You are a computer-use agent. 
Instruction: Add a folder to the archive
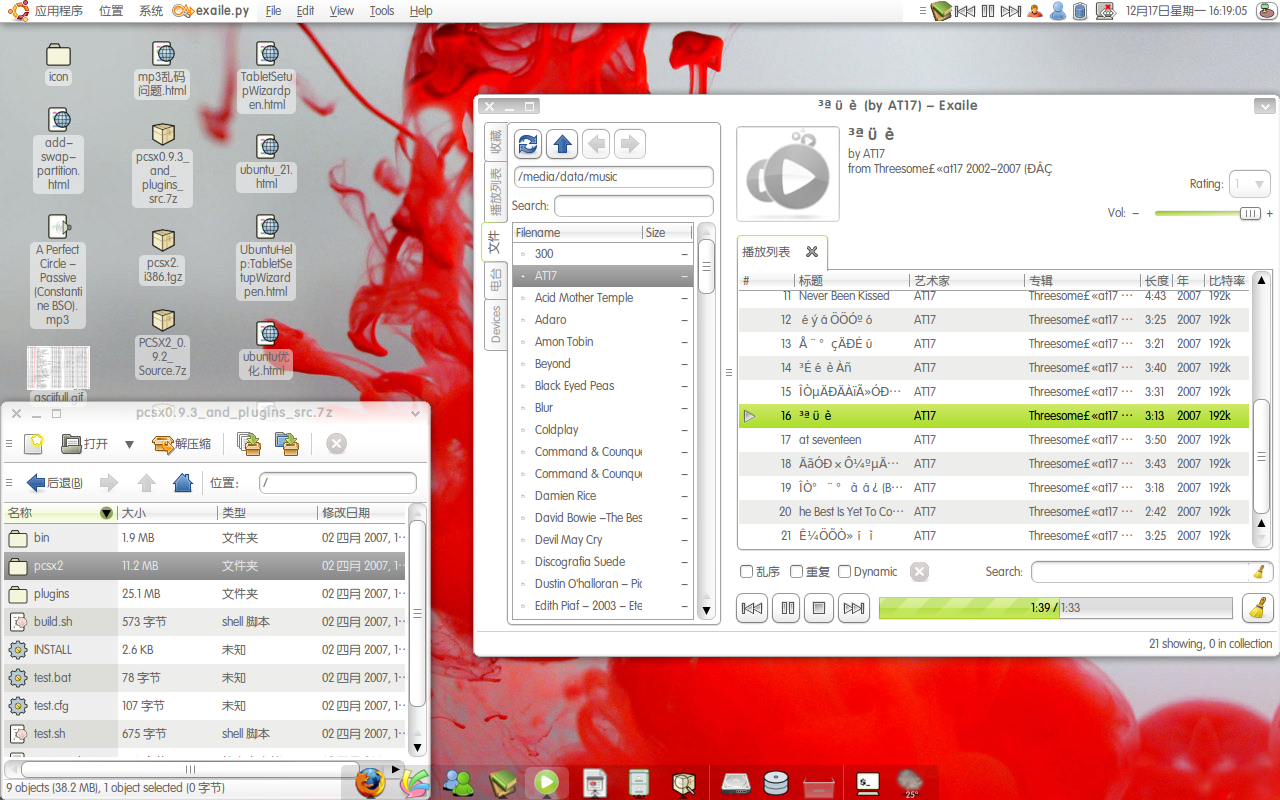287,444
